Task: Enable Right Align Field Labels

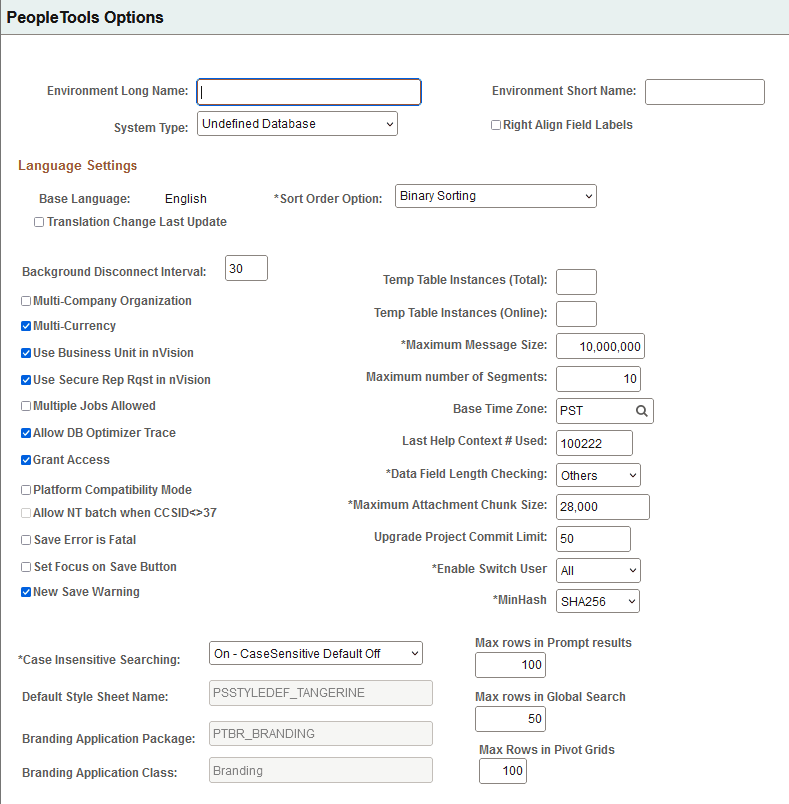Action: 496,124
